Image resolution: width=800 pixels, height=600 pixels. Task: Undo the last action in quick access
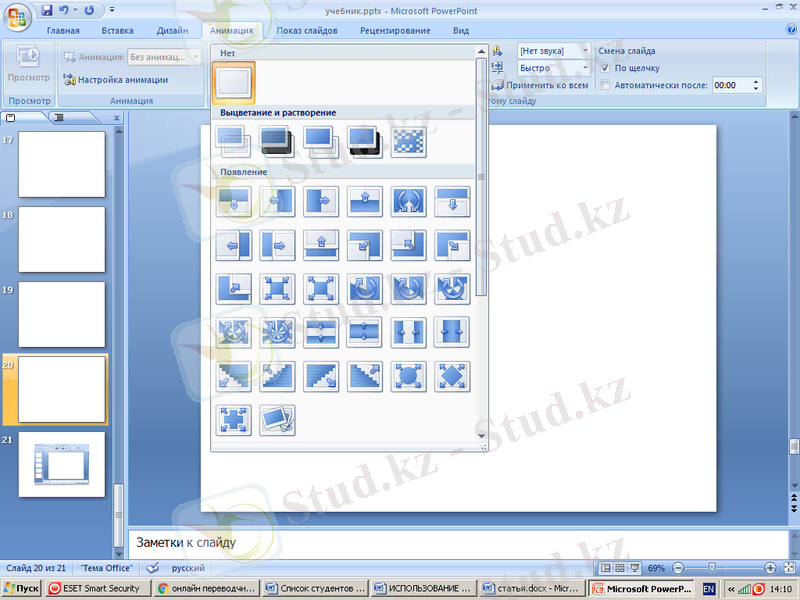pyautogui.click(x=64, y=10)
